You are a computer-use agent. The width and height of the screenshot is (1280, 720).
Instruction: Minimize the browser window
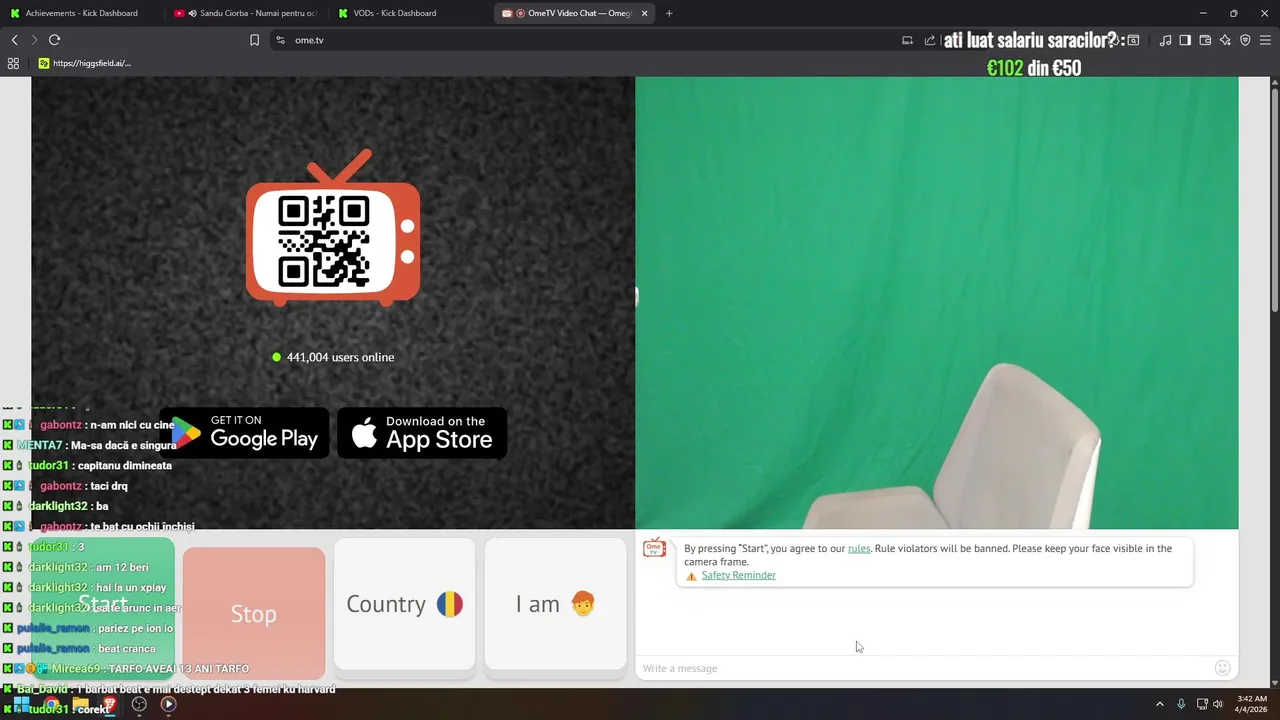(1203, 13)
